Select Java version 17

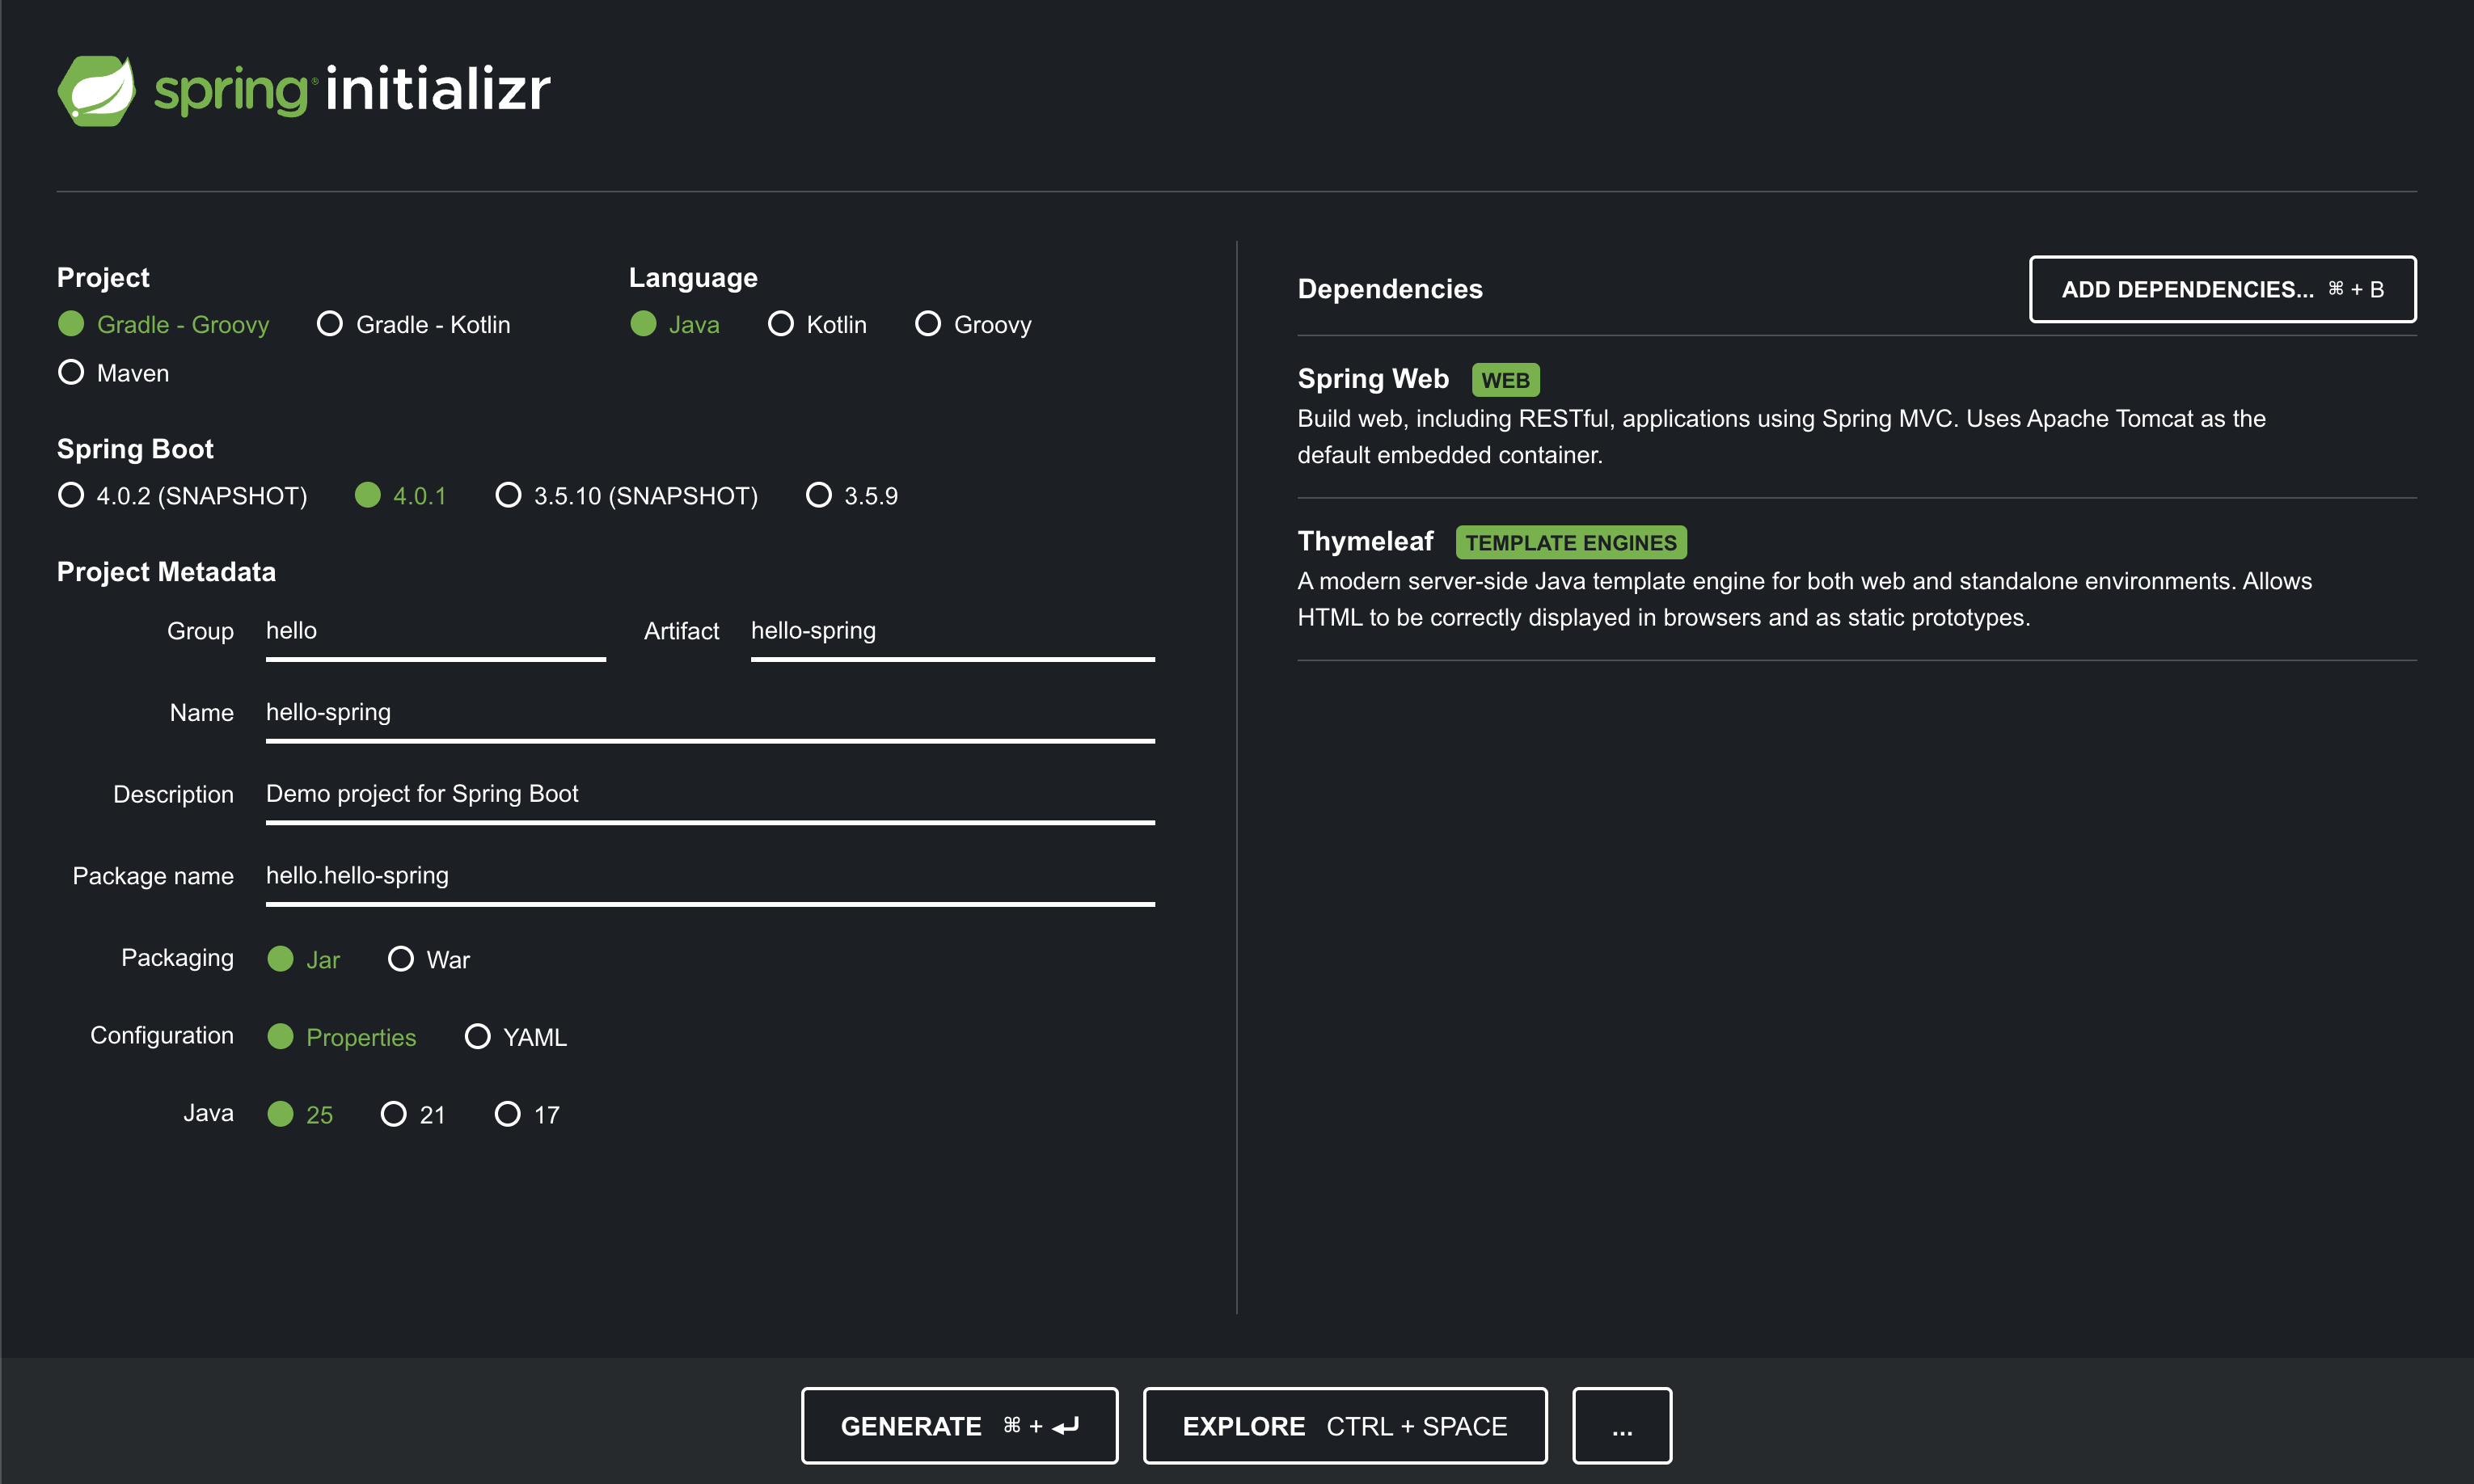coord(508,1114)
